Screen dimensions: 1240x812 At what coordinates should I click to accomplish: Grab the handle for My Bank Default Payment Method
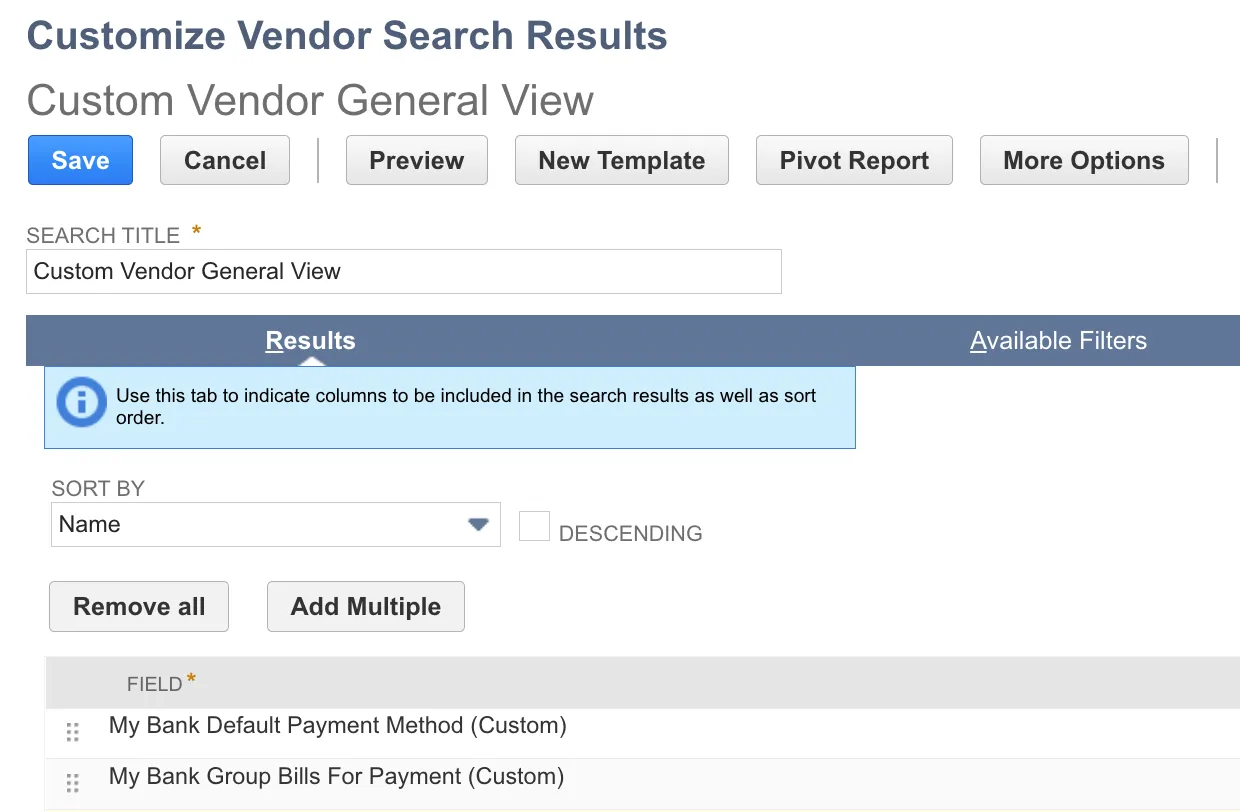72,732
